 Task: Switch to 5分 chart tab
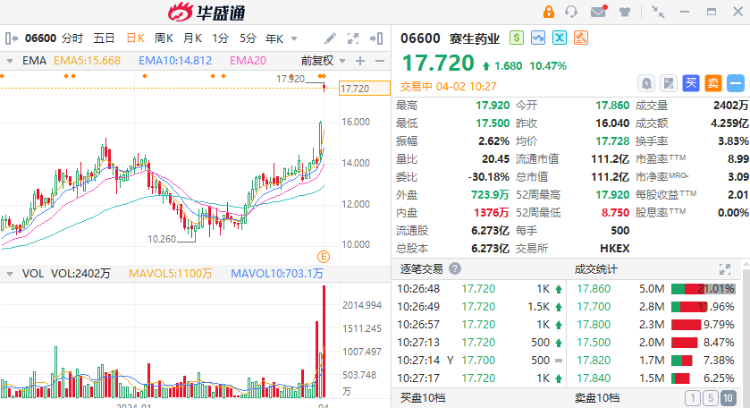248,38
